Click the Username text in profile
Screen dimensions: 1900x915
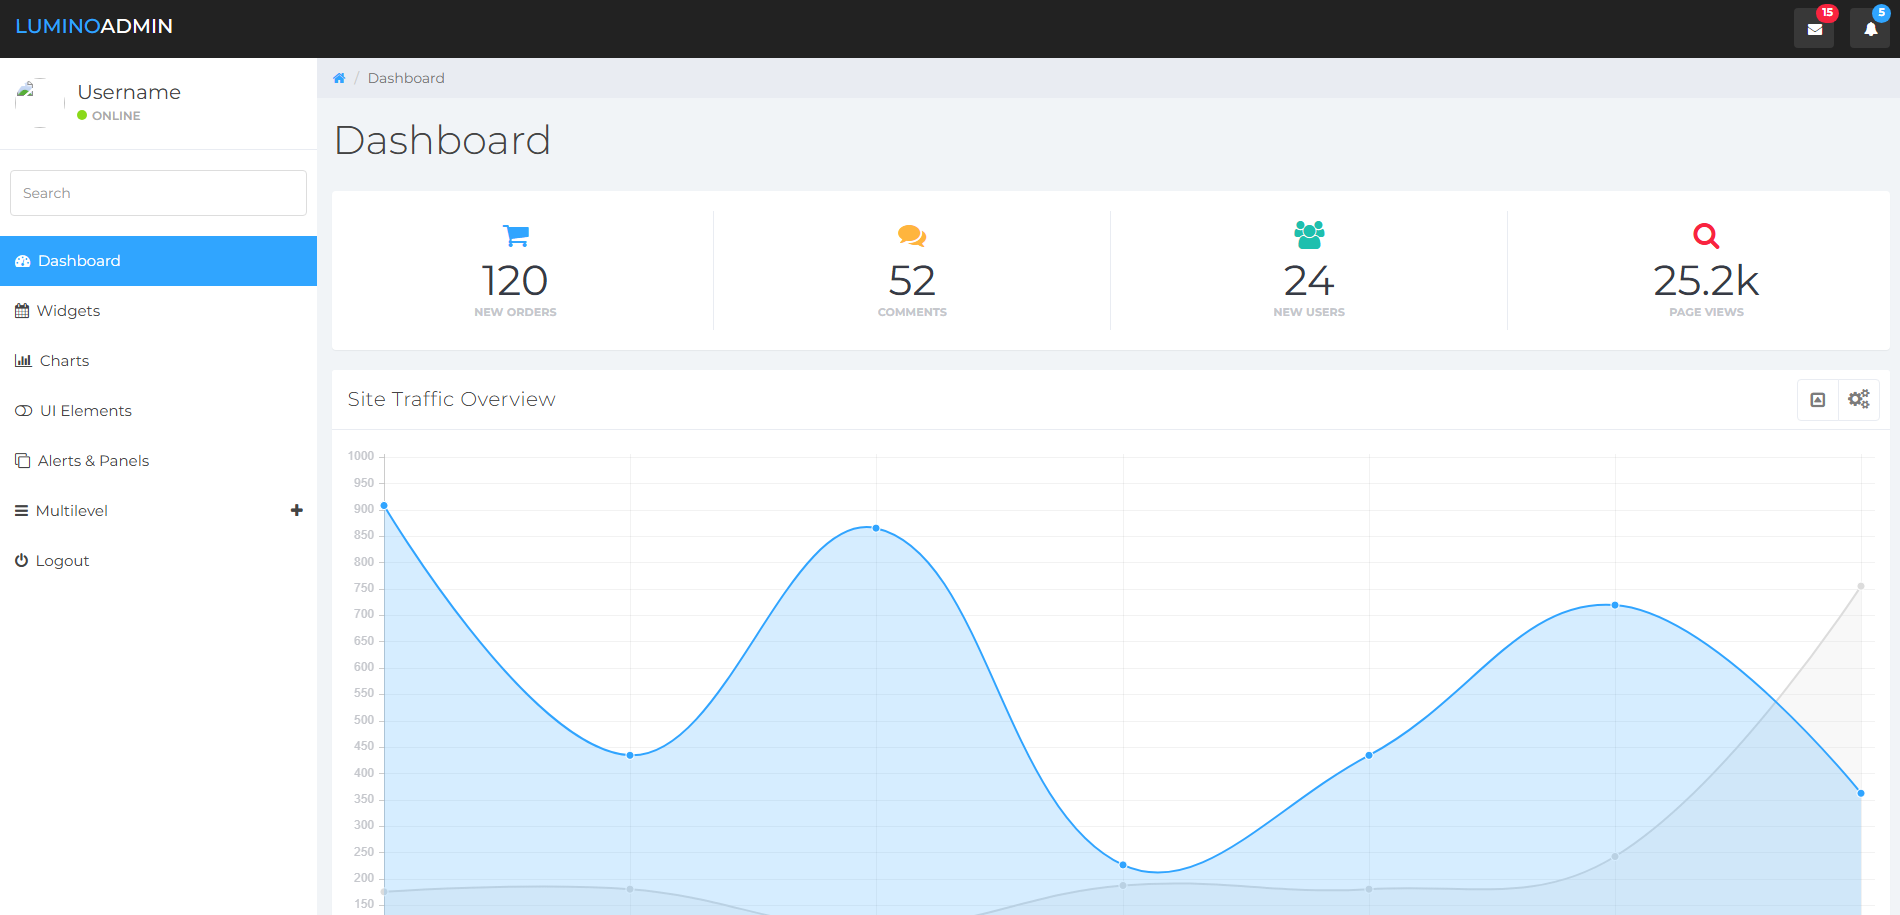(129, 92)
